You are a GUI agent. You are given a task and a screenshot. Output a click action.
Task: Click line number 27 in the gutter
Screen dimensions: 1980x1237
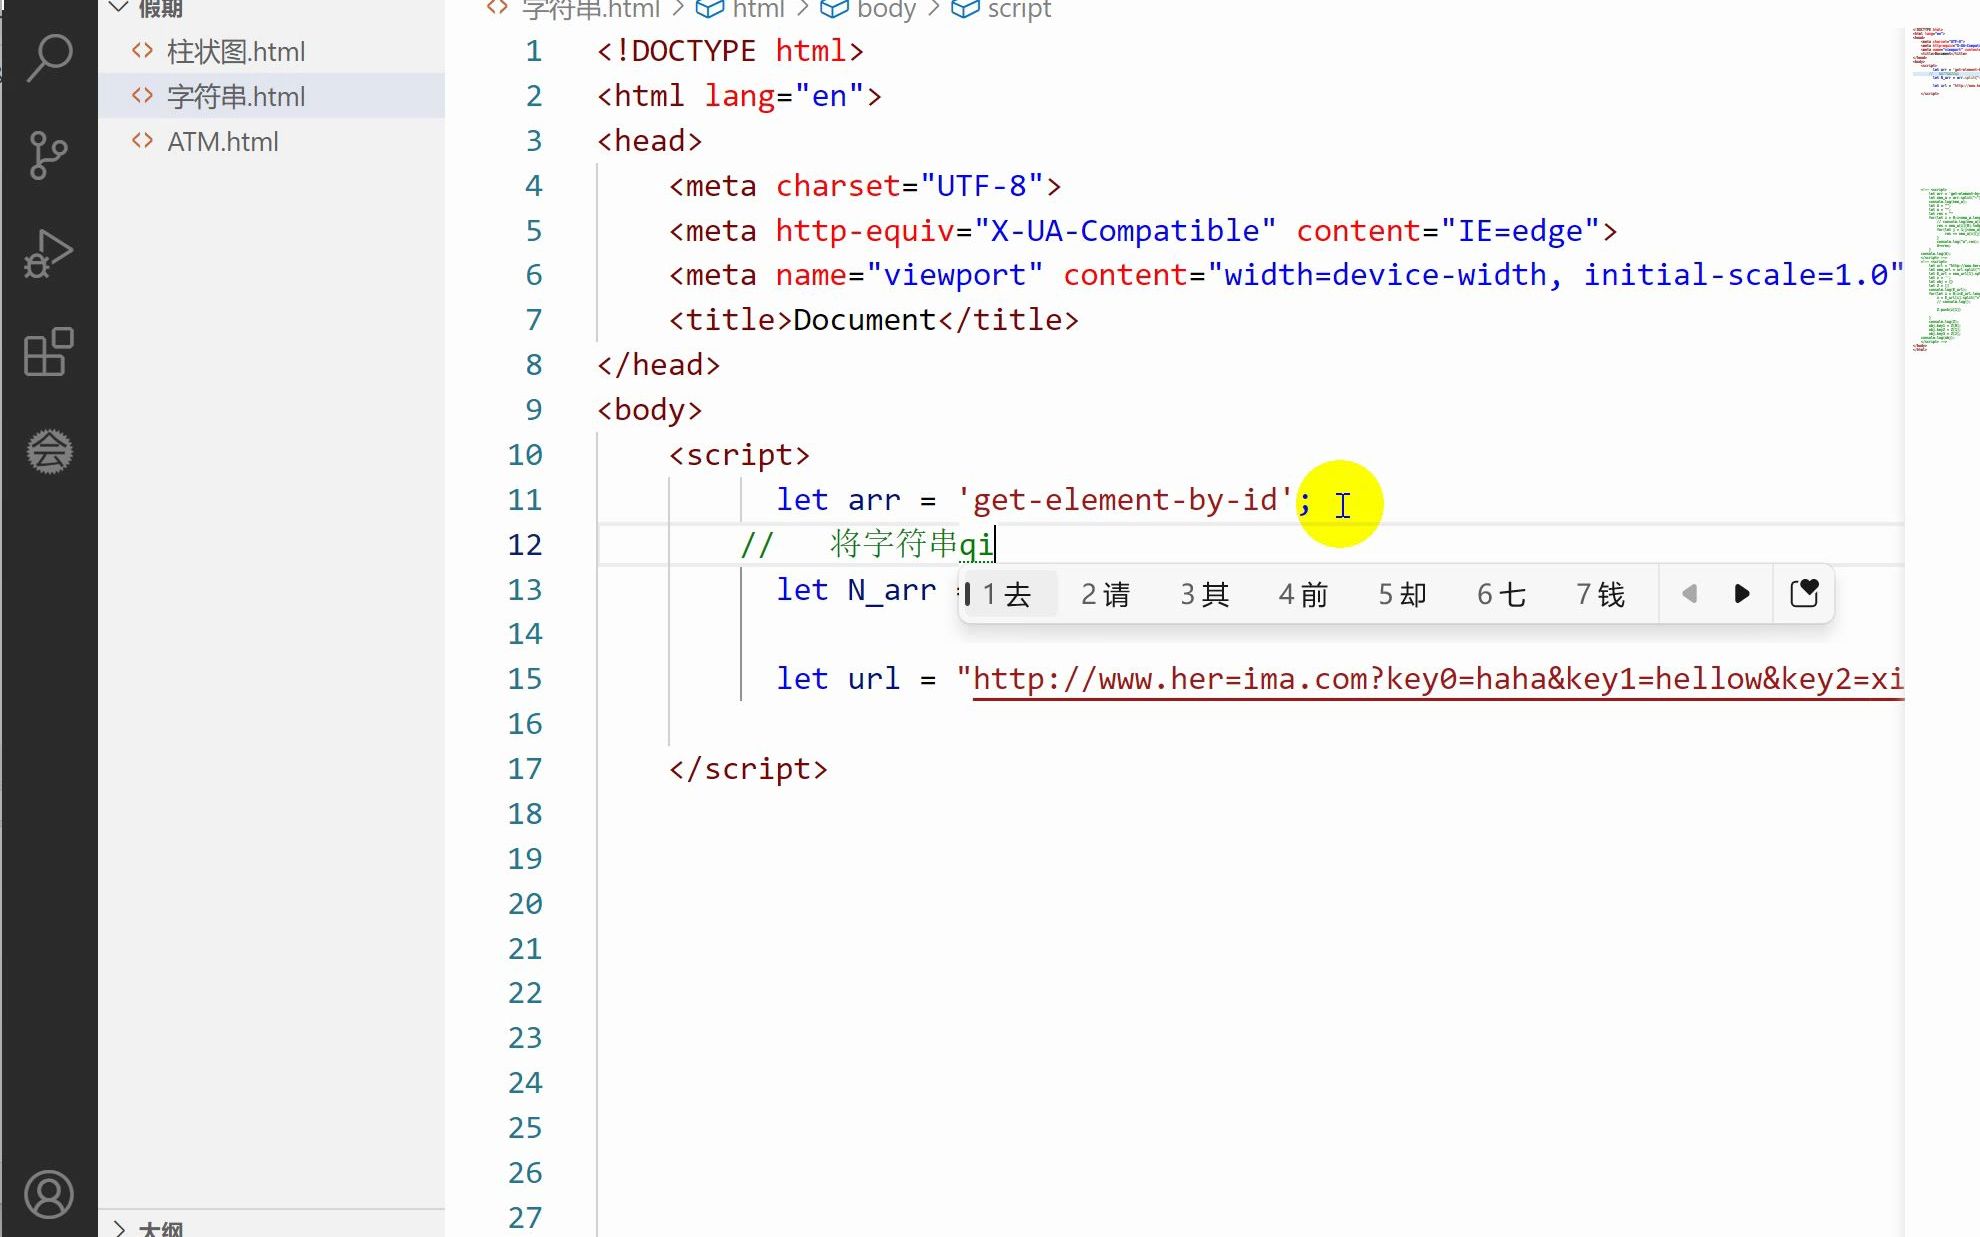[x=524, y=1217]
